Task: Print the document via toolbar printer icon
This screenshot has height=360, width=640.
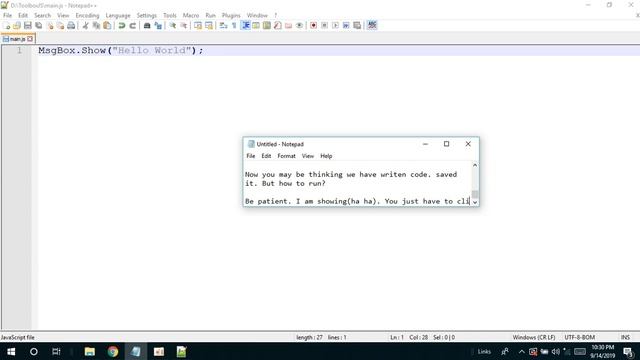Action: pos(71,26)
